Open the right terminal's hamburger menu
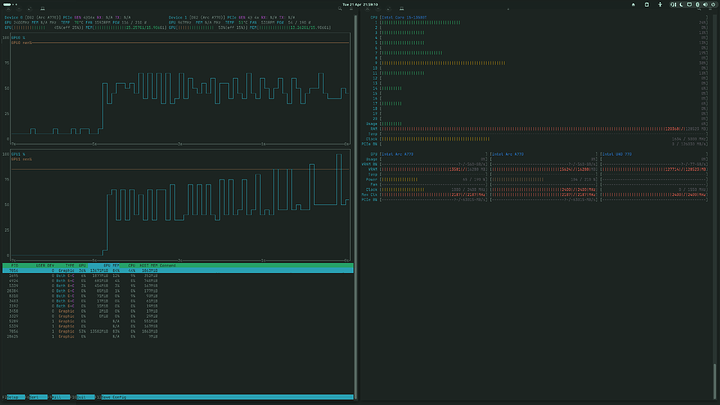Image resolution: width=720 pixels, height=405 pixels. tap(710, 9)
